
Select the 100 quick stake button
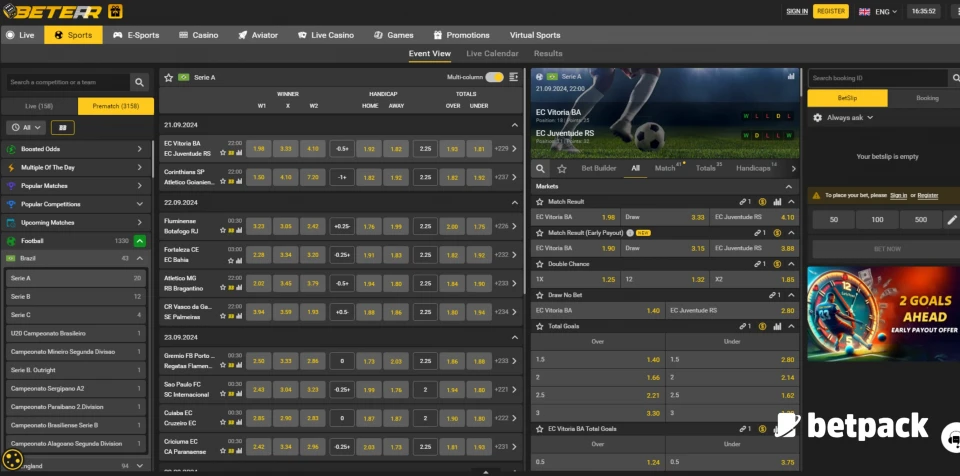pos(877,219)
